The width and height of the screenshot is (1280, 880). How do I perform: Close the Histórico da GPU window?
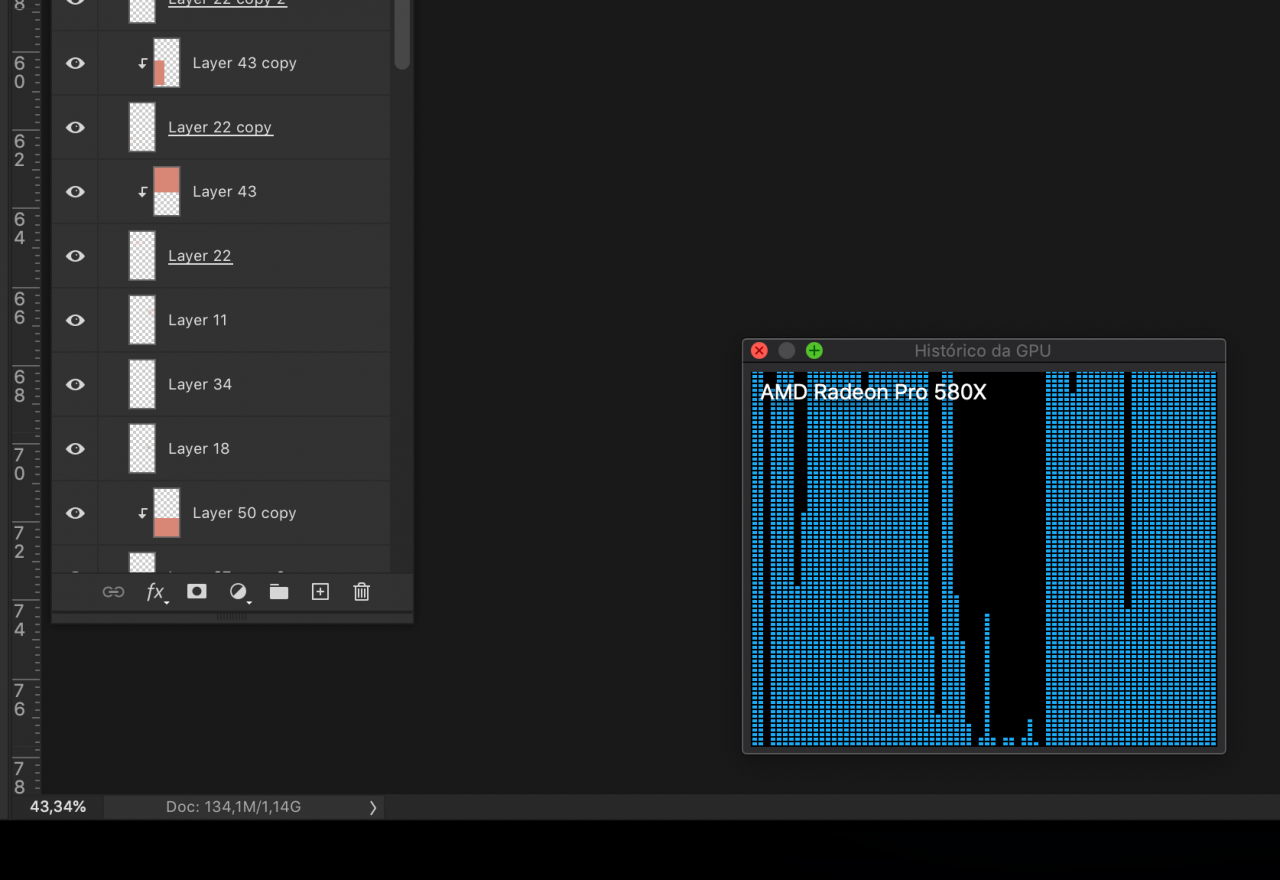759,351
